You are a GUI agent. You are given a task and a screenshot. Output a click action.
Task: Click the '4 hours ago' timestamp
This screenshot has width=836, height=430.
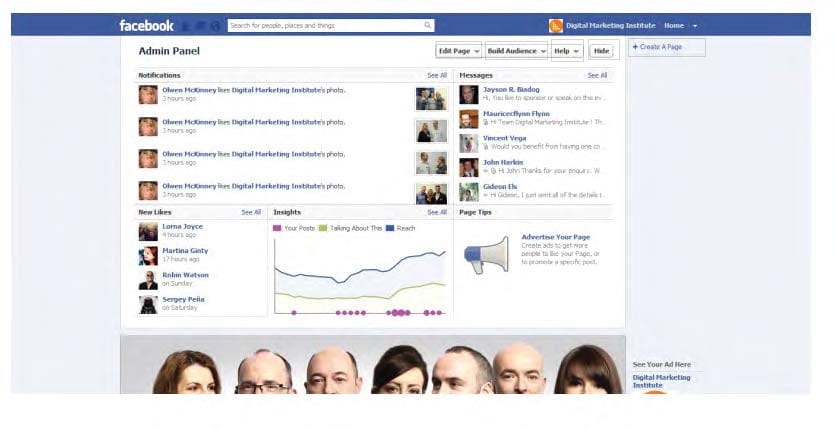pyautogui.click(x=179, y=235)
